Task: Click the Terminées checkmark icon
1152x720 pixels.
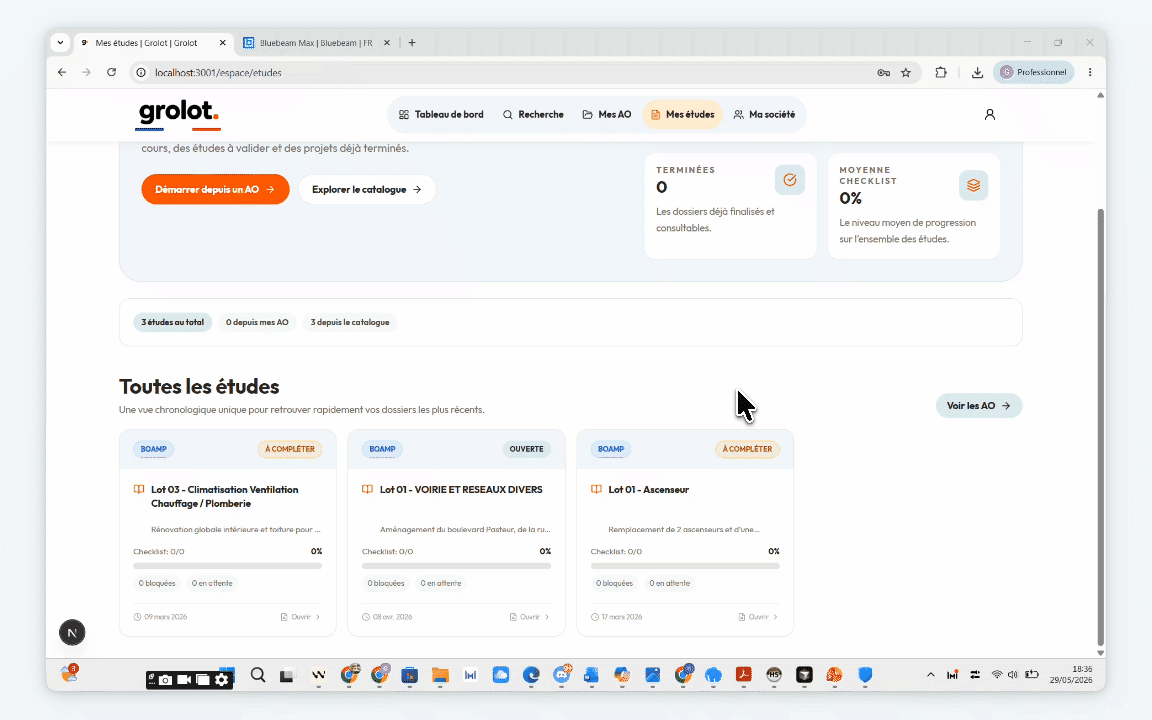Action: click(x=790, y=180)
